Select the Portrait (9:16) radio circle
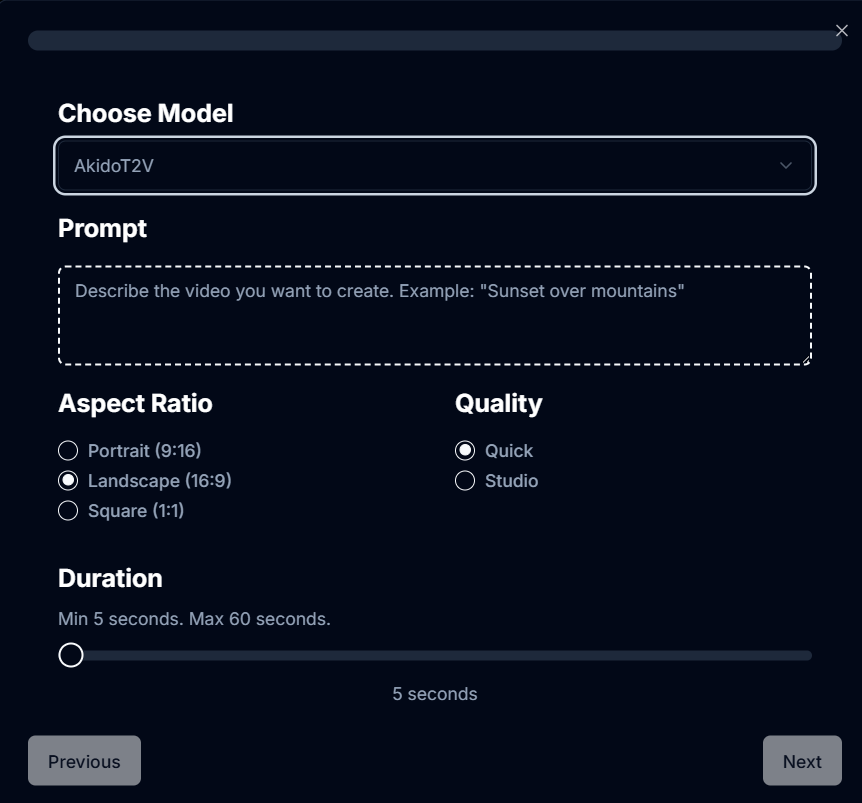862x803 pixels. click(x=68, y=451)
